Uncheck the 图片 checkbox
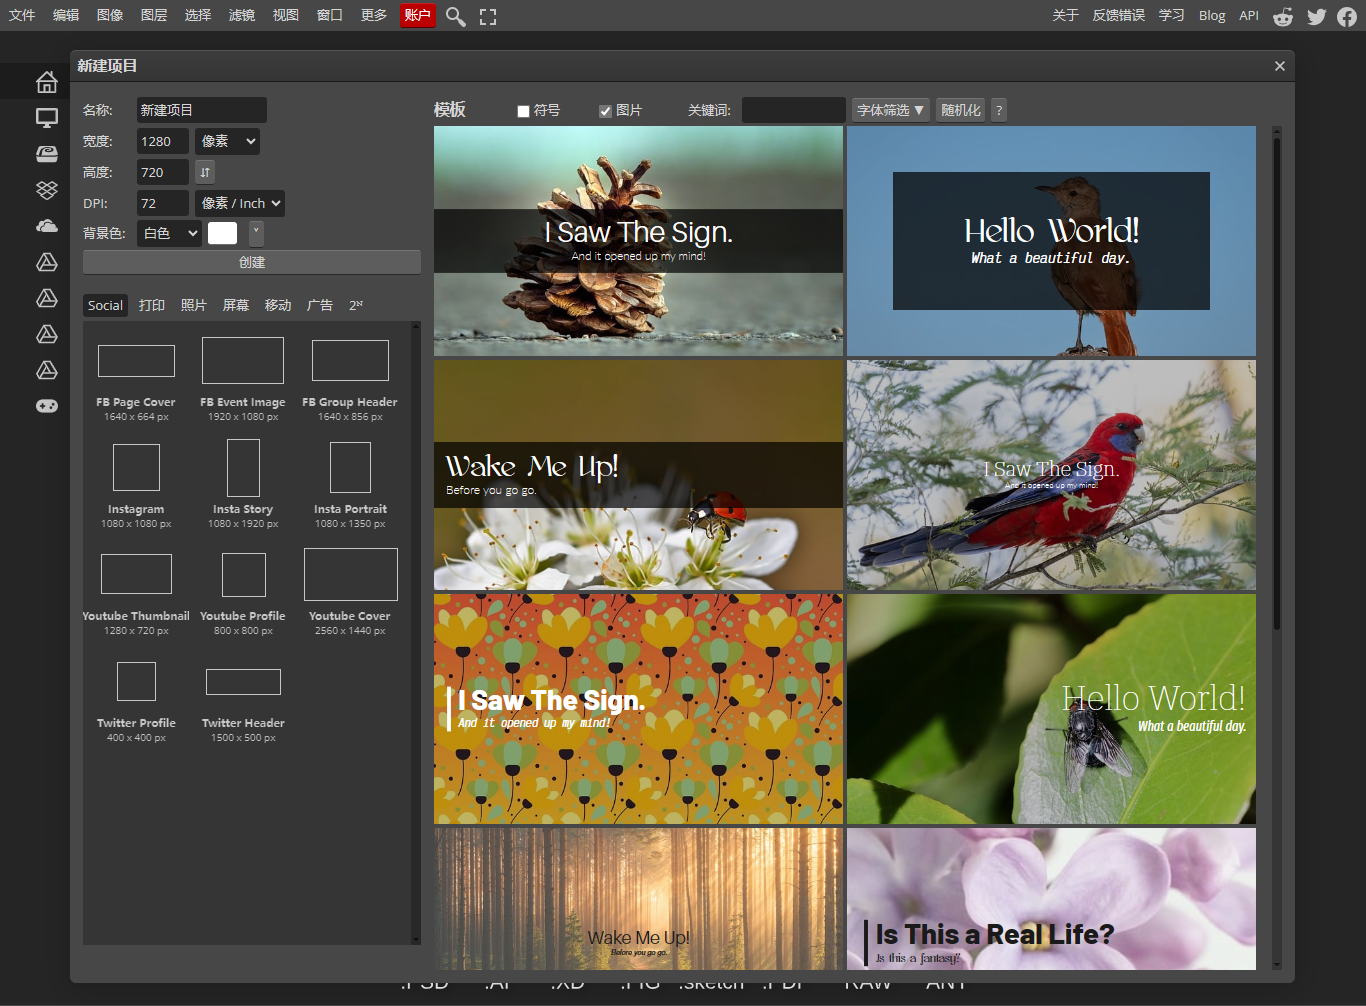 tap(605, 111)
